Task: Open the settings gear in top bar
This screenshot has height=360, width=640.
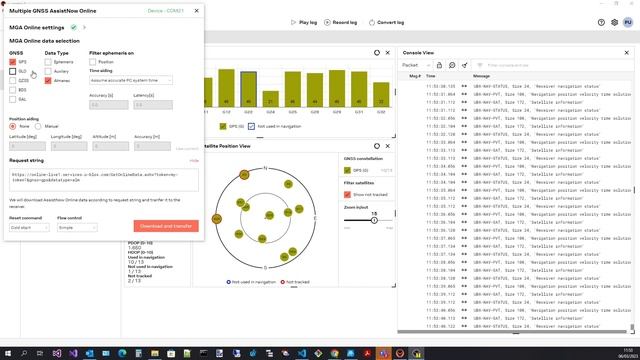Action: tap(614, 22)
